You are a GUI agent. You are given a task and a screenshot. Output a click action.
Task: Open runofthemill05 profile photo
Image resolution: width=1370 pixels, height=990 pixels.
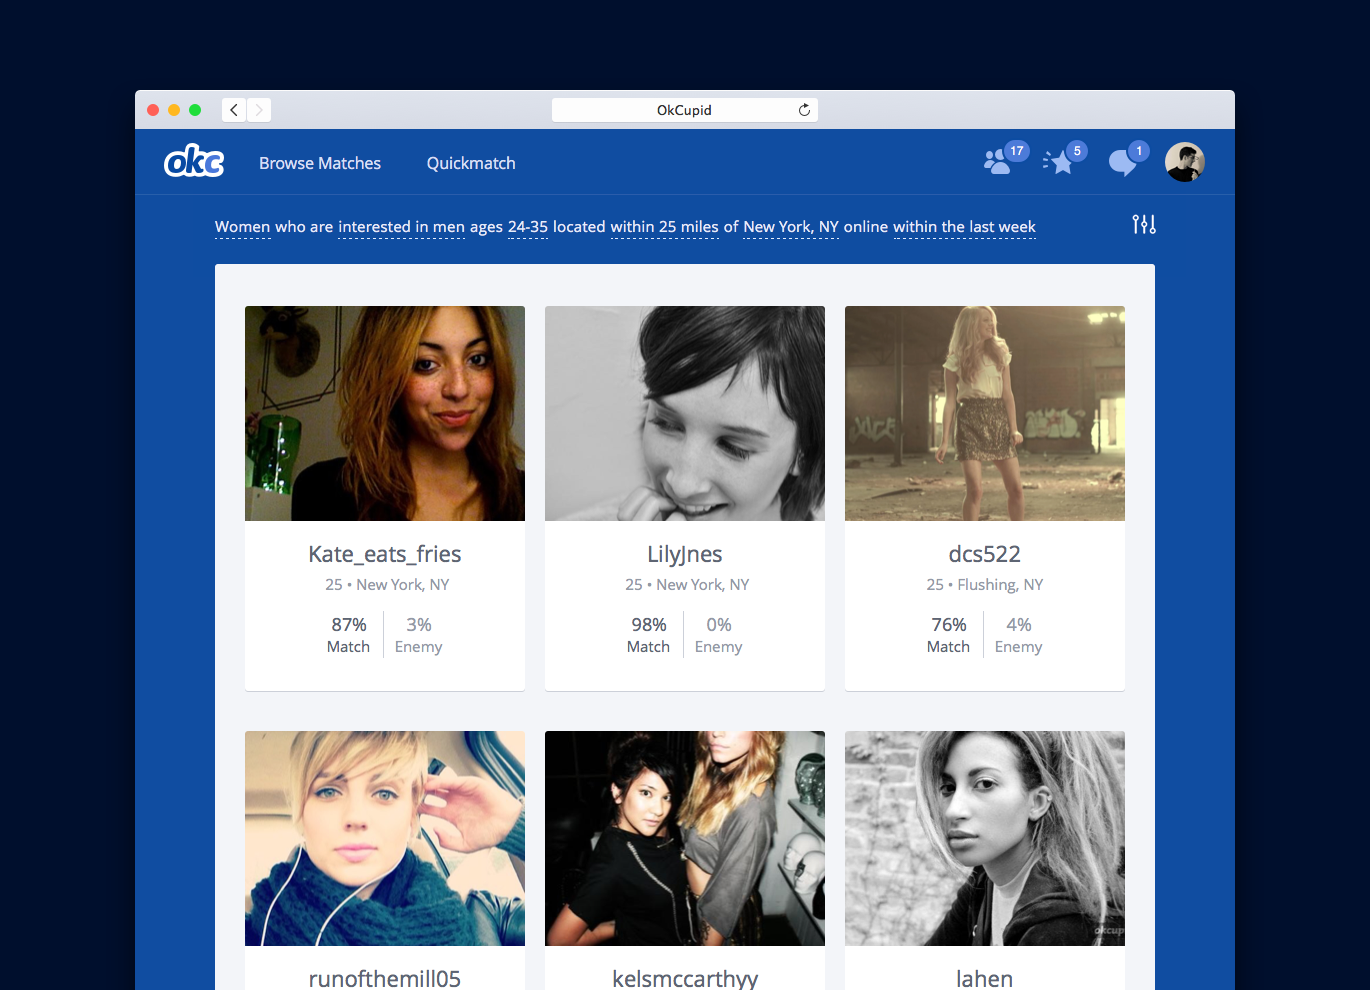click(385, 838)
